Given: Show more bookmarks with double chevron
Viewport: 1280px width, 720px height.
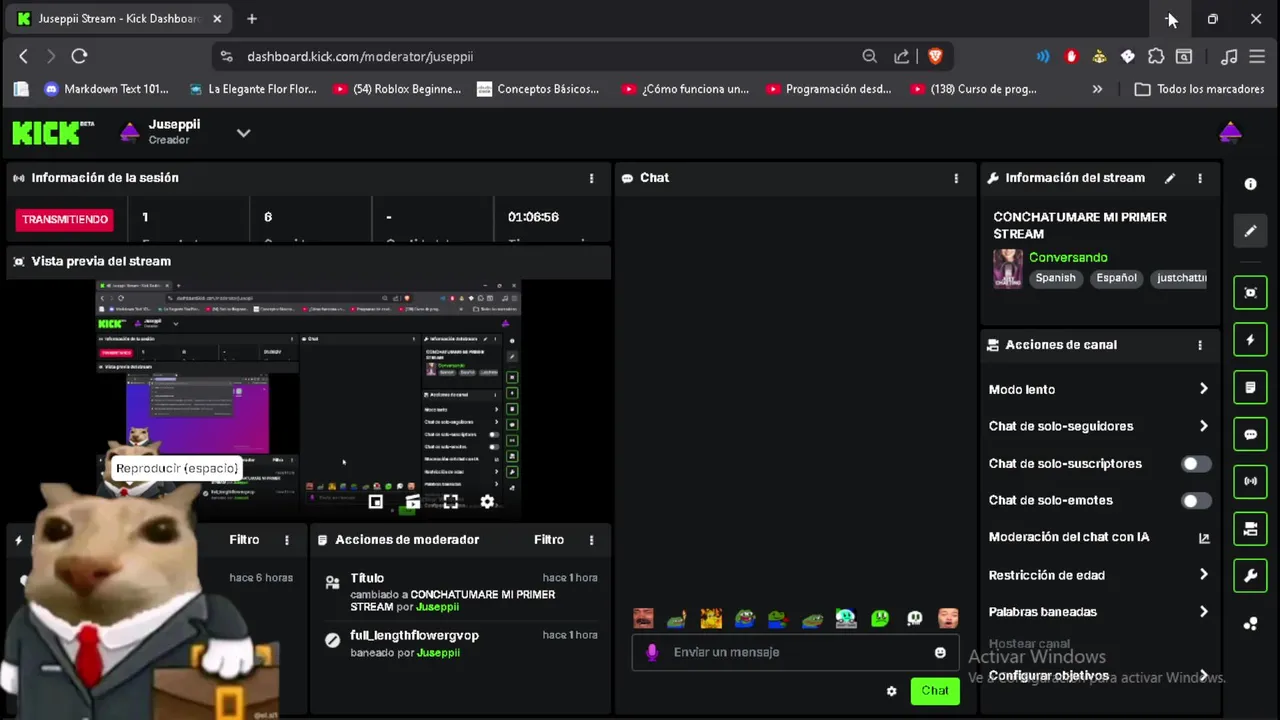Looking at the screenshot, I should pyautogui.click(x=1097, y=89).
